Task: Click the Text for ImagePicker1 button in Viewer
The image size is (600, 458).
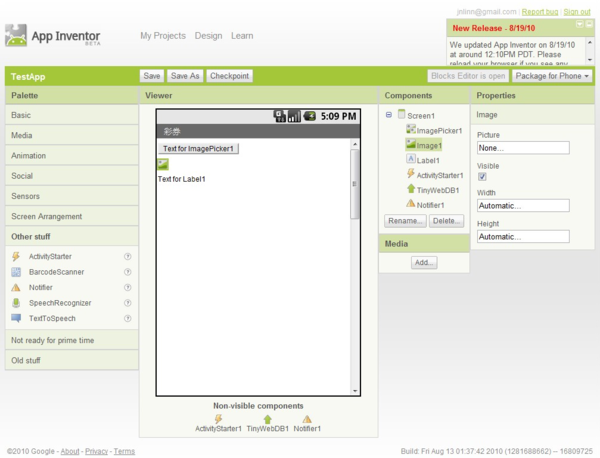Action: point(198,148)
